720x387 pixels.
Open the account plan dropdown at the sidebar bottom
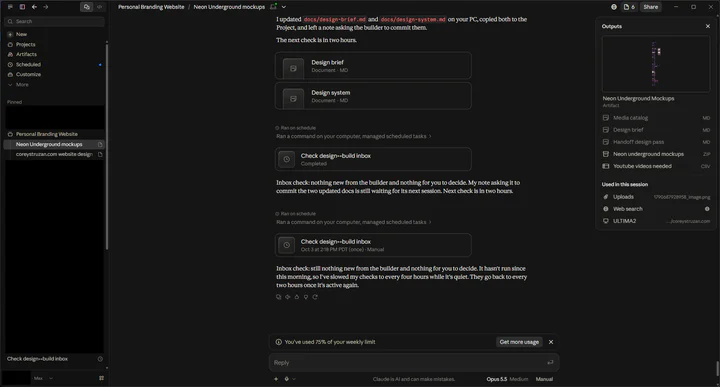pyautogui.click(x=43, y=378)
